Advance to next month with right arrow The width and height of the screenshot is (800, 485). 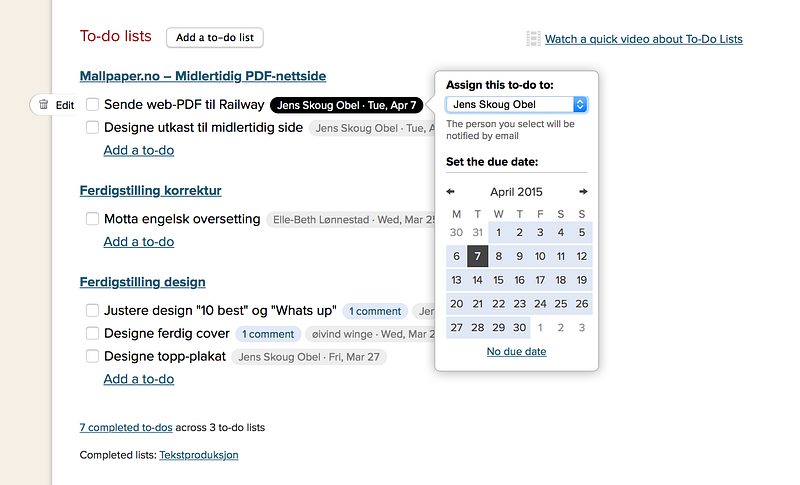coord(583,192)
